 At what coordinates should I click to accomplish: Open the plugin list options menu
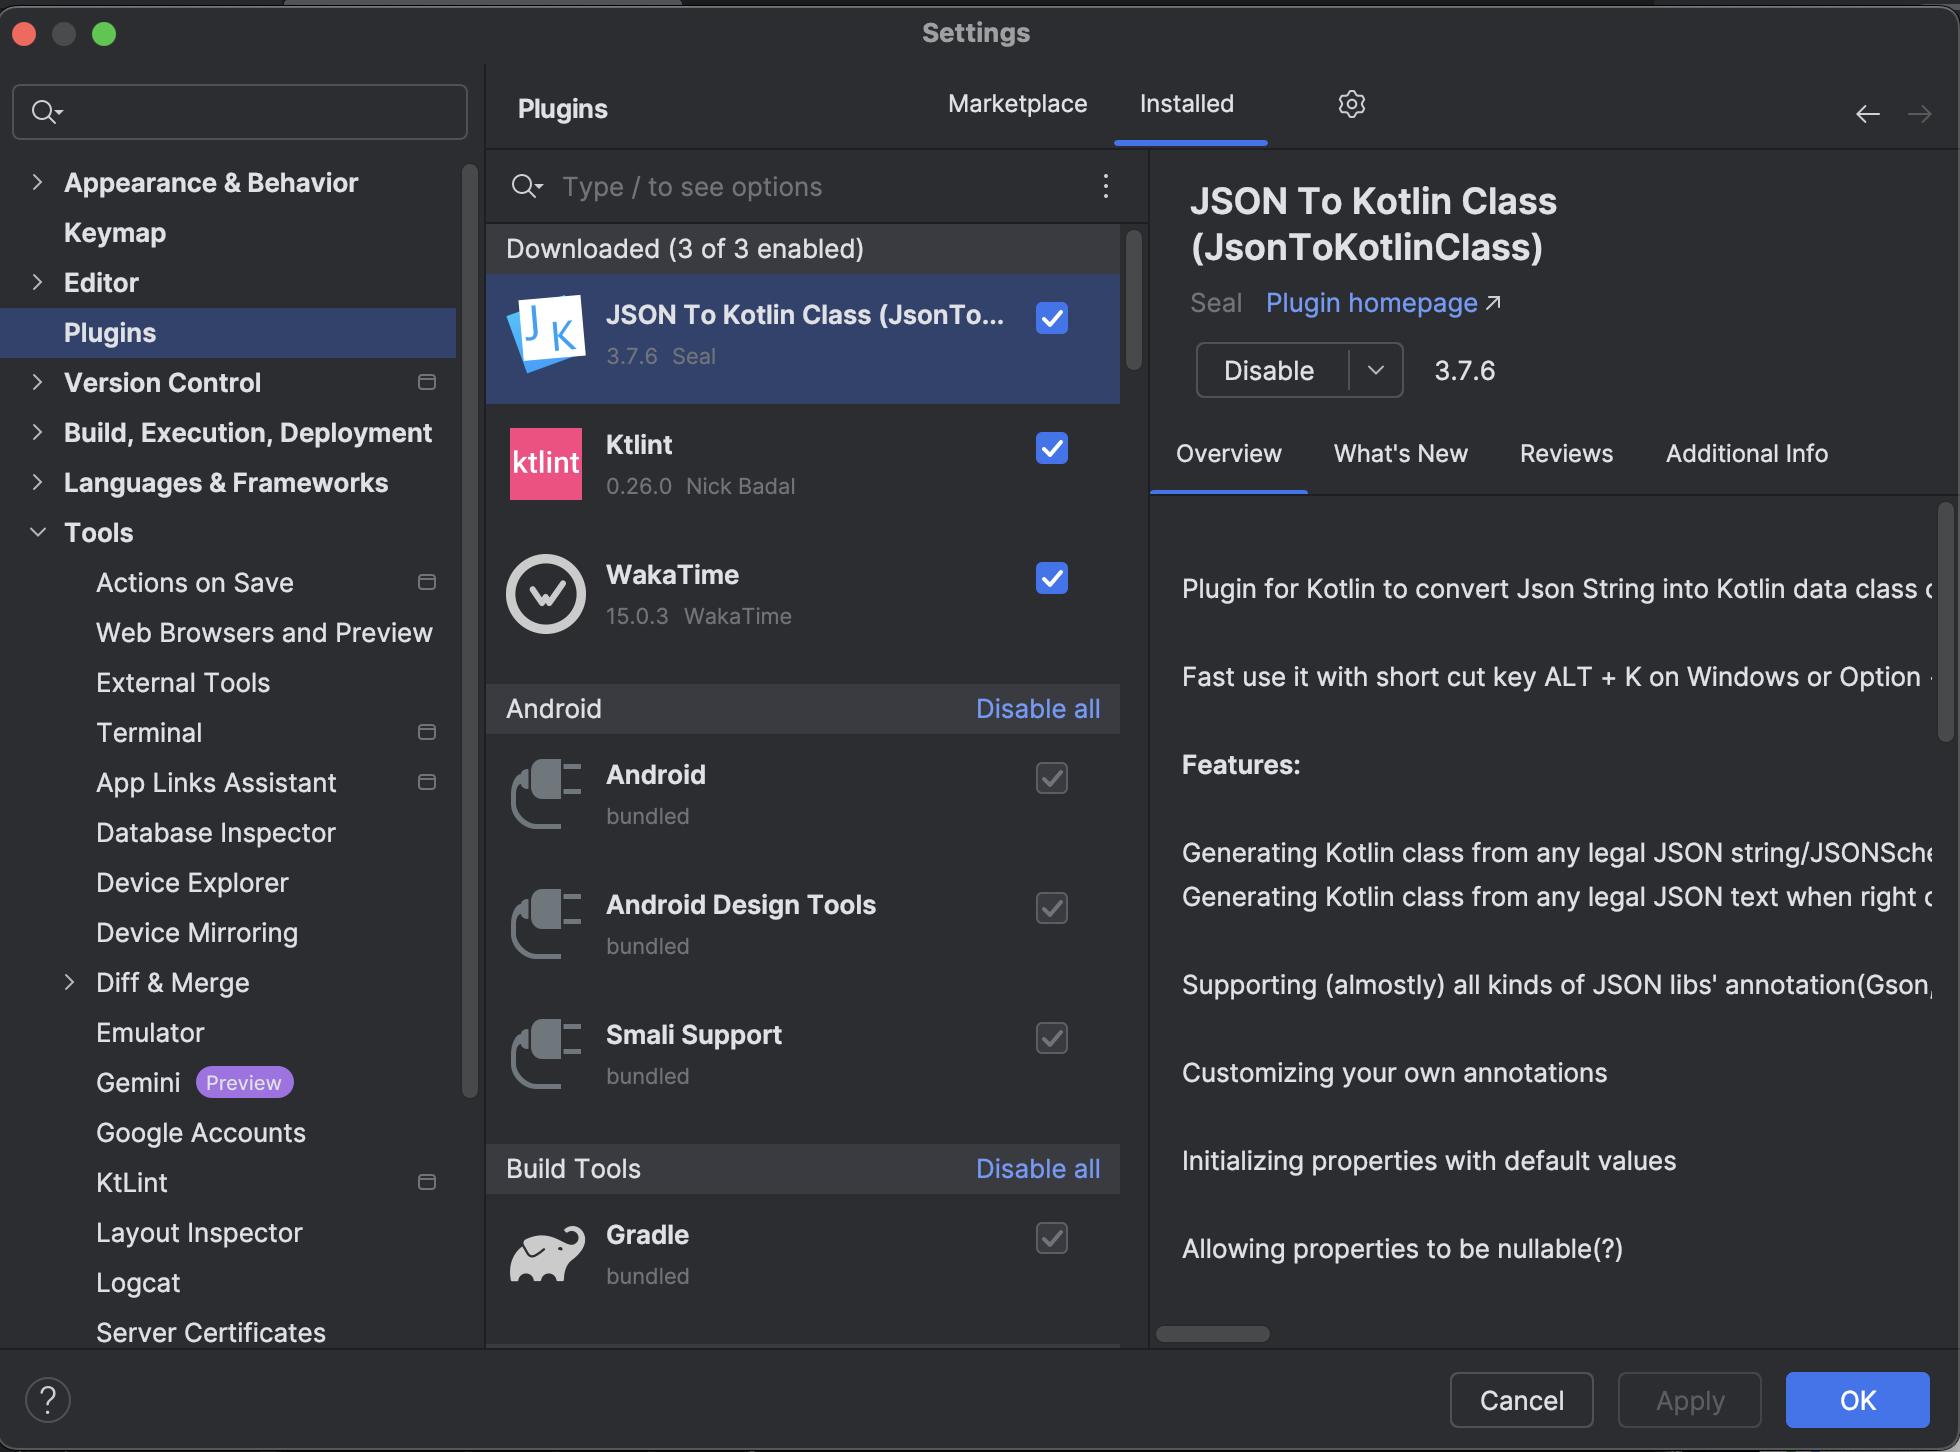1105,186
